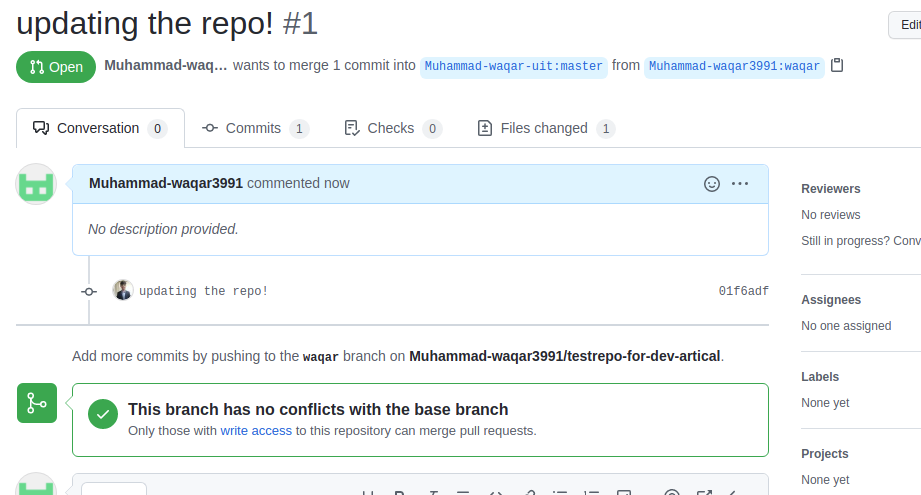
Task: Copy the head branch name with clipboard icon
Action: [x=837, y=65]
